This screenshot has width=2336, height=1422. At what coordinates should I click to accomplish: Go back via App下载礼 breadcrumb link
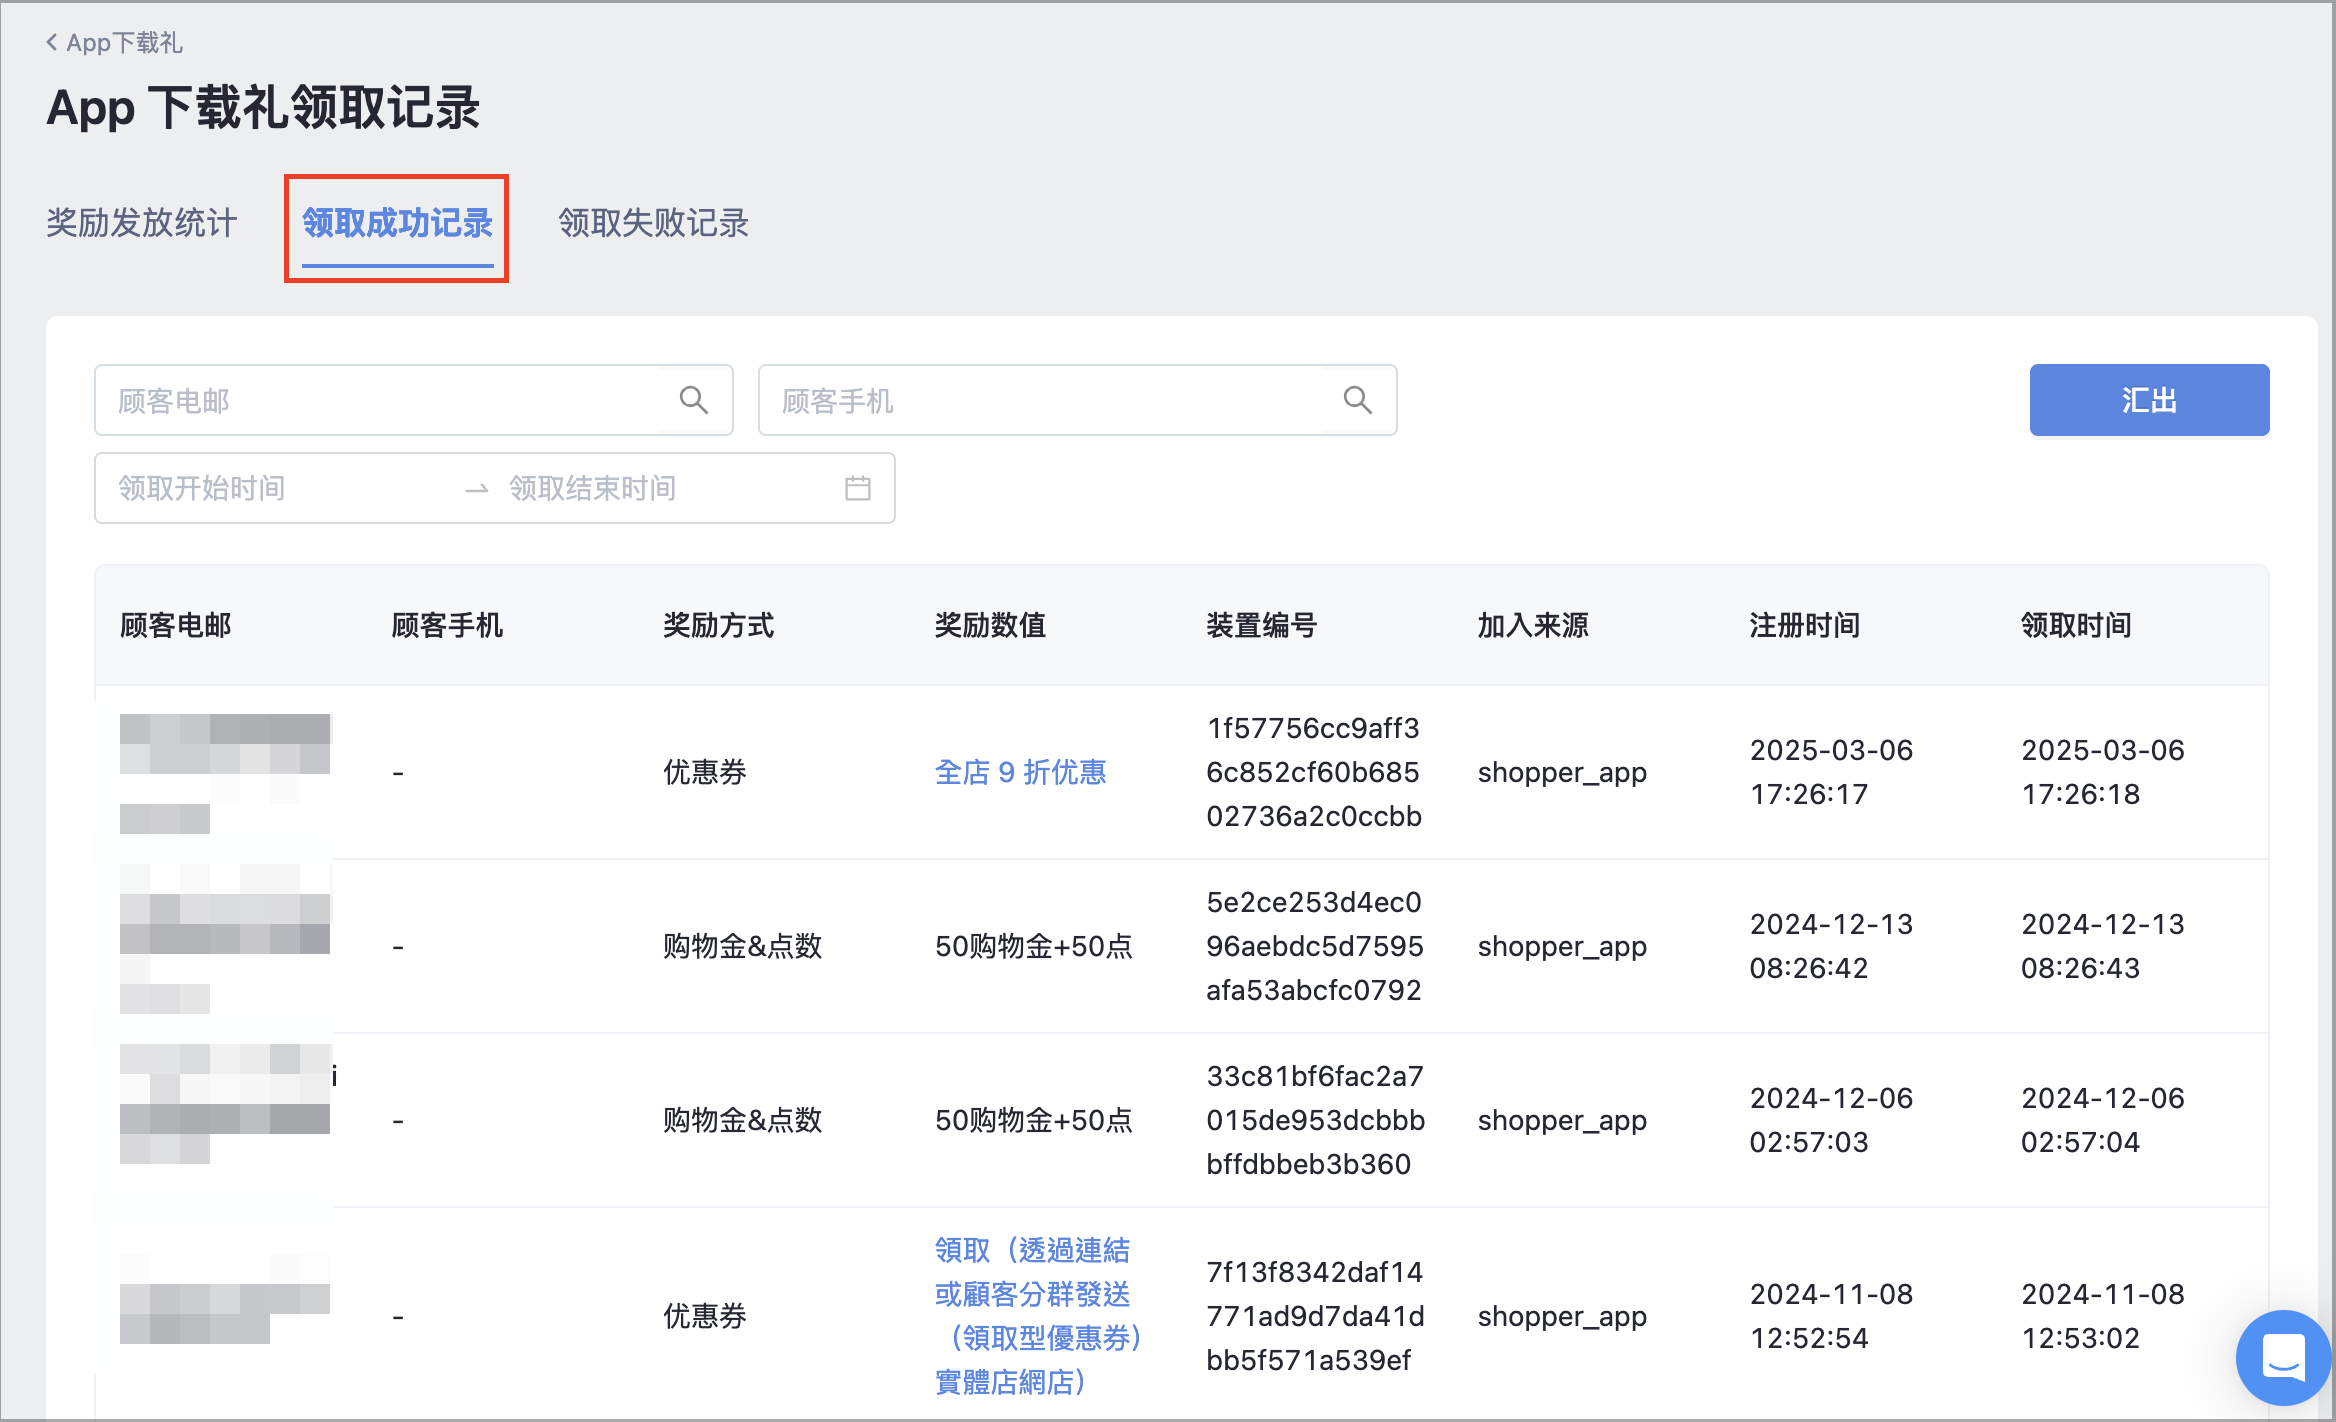124,42
